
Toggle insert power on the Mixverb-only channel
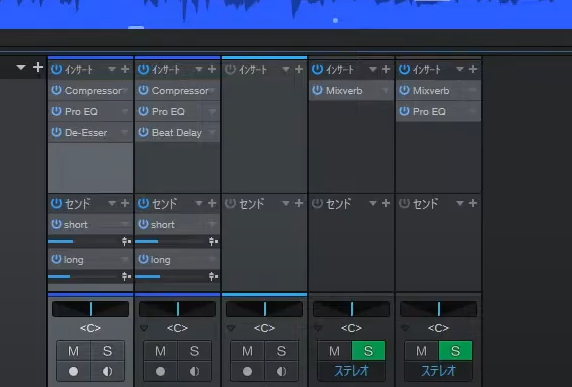317,69
